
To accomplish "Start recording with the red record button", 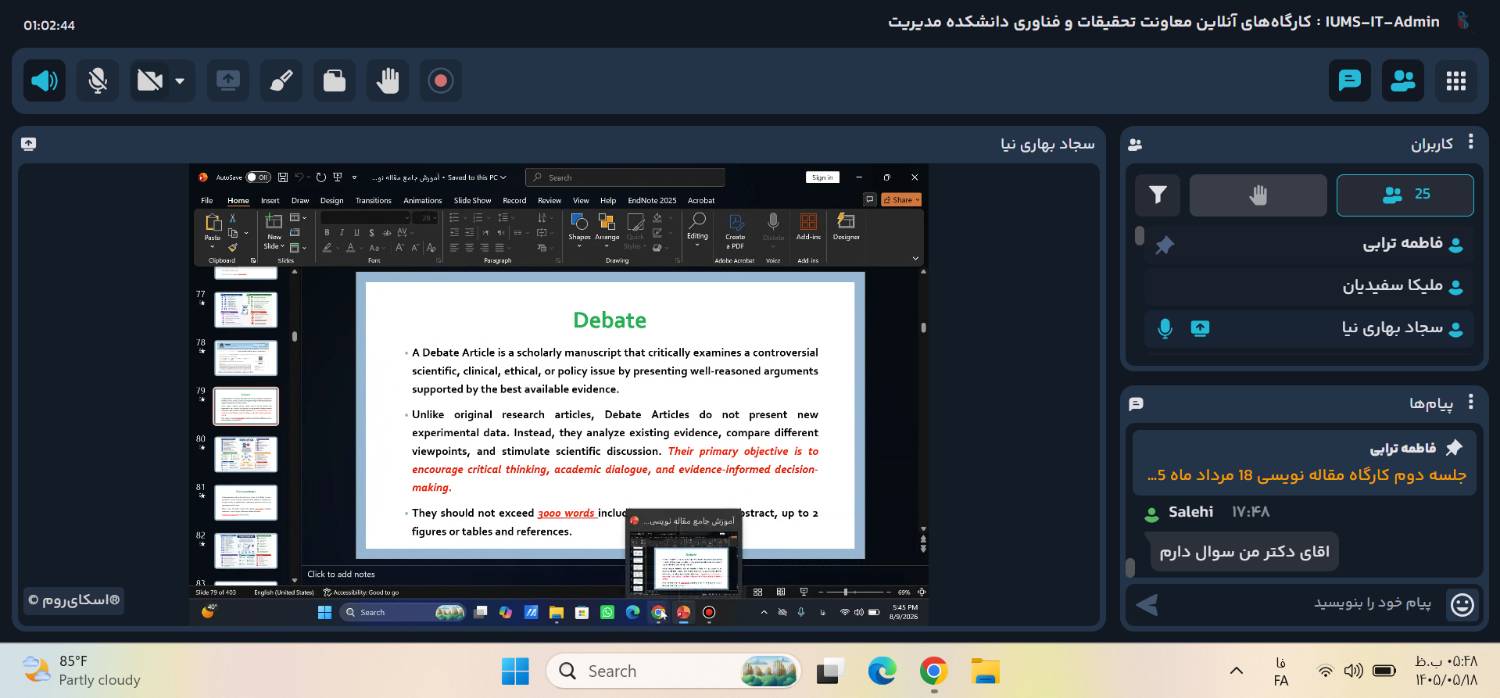I will [x=440, y=81].
